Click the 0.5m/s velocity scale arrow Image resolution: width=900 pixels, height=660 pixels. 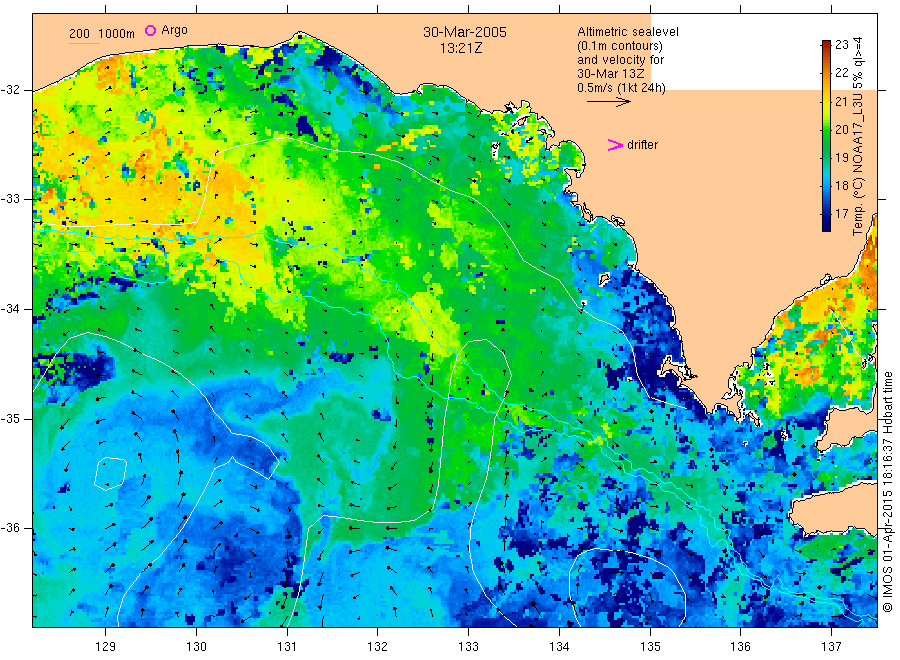(x=608, y=102)
